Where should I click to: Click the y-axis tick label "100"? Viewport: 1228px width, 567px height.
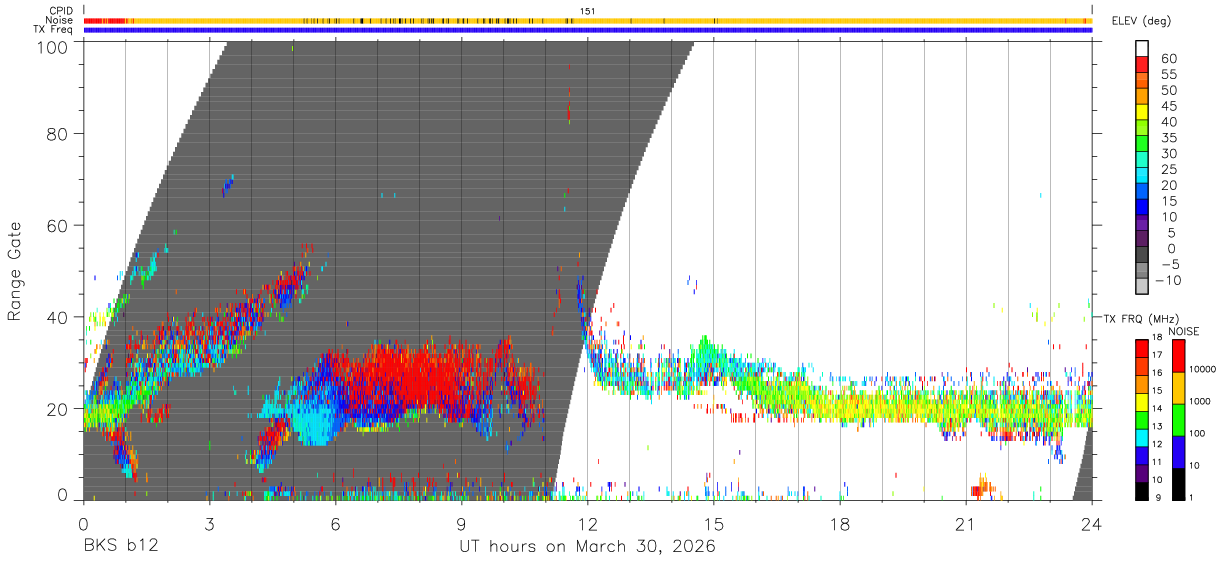pyautogui.click(x=50, y=47)
